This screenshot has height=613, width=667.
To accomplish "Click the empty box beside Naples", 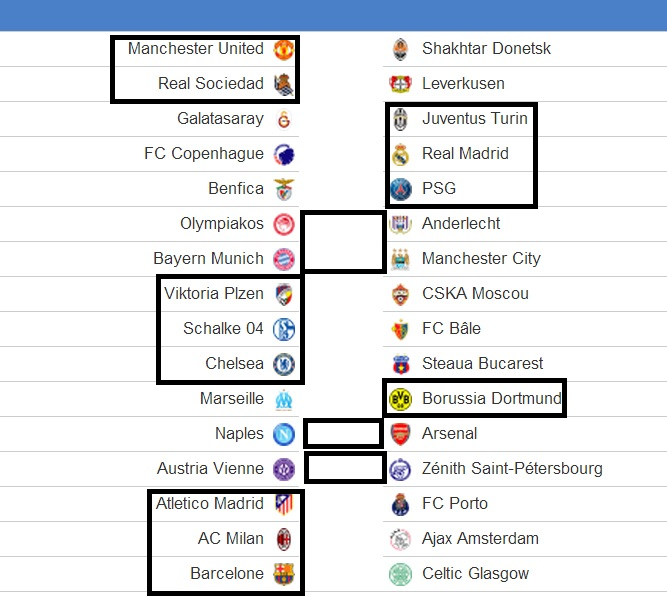I will pyautogui.click(x=343, y=433).
